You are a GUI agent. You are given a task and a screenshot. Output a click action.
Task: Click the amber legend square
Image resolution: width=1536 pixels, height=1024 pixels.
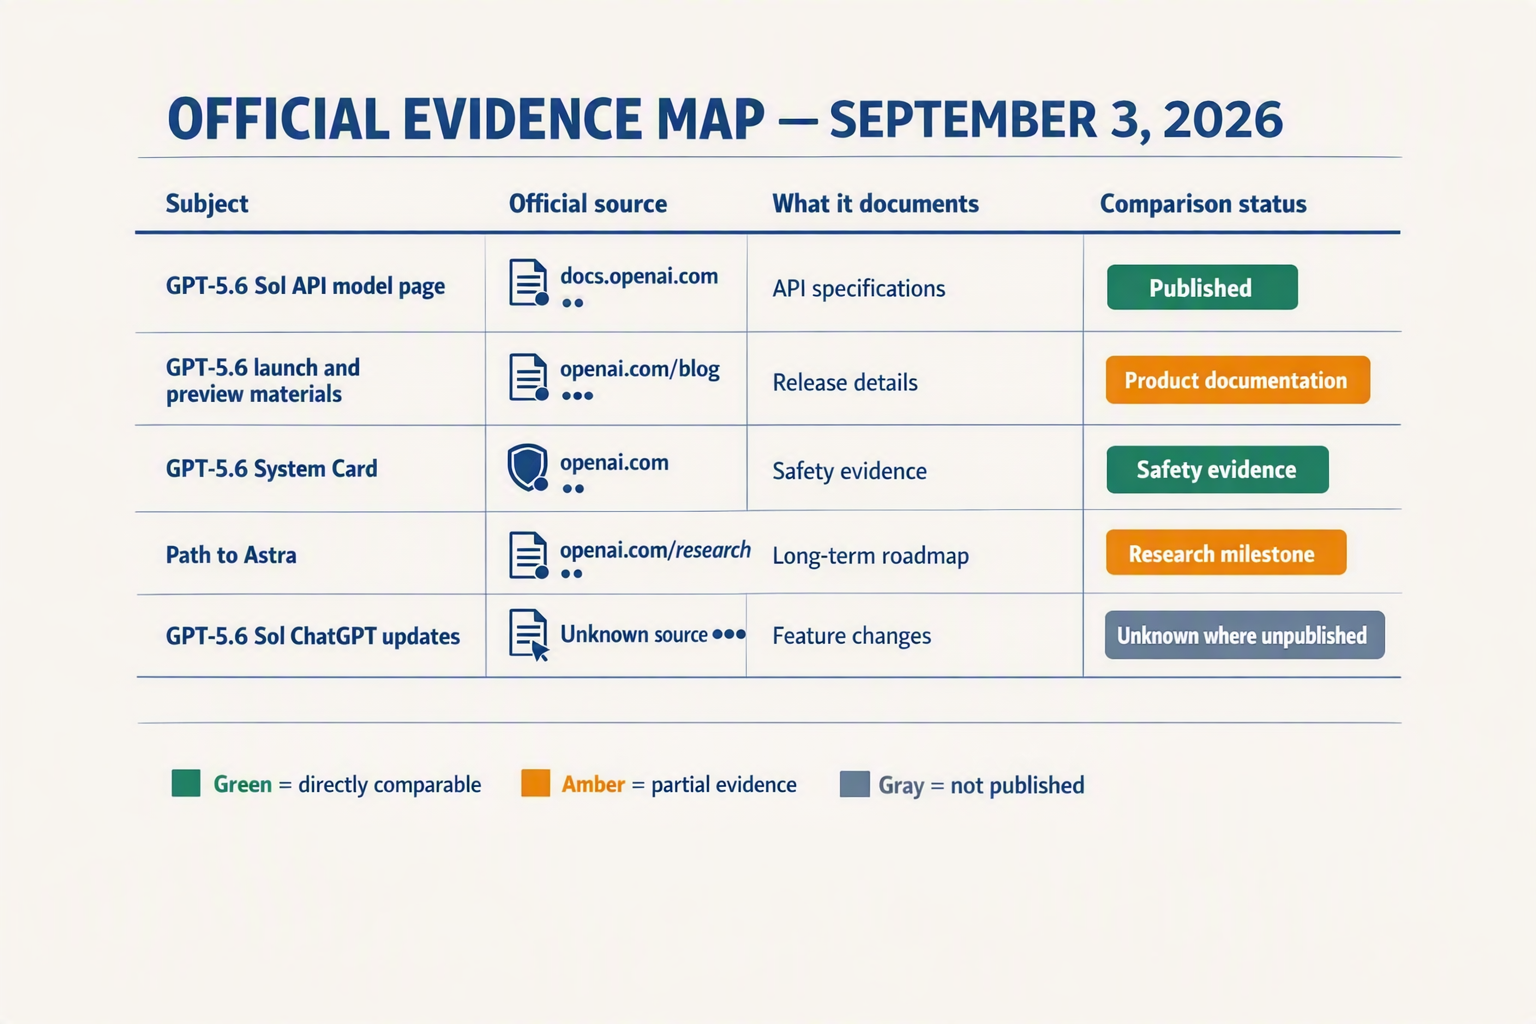[536, 783]
